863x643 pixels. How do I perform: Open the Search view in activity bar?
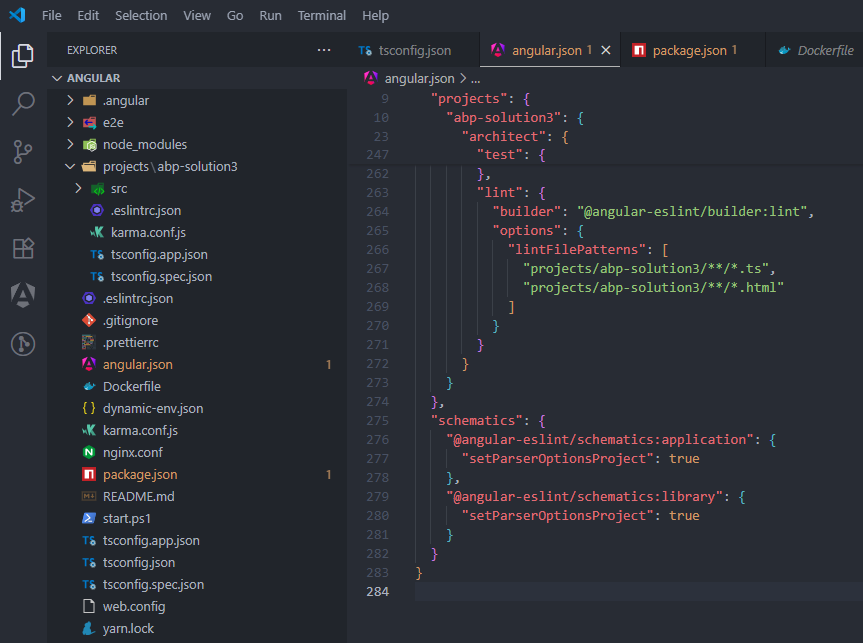coord(22,103)
